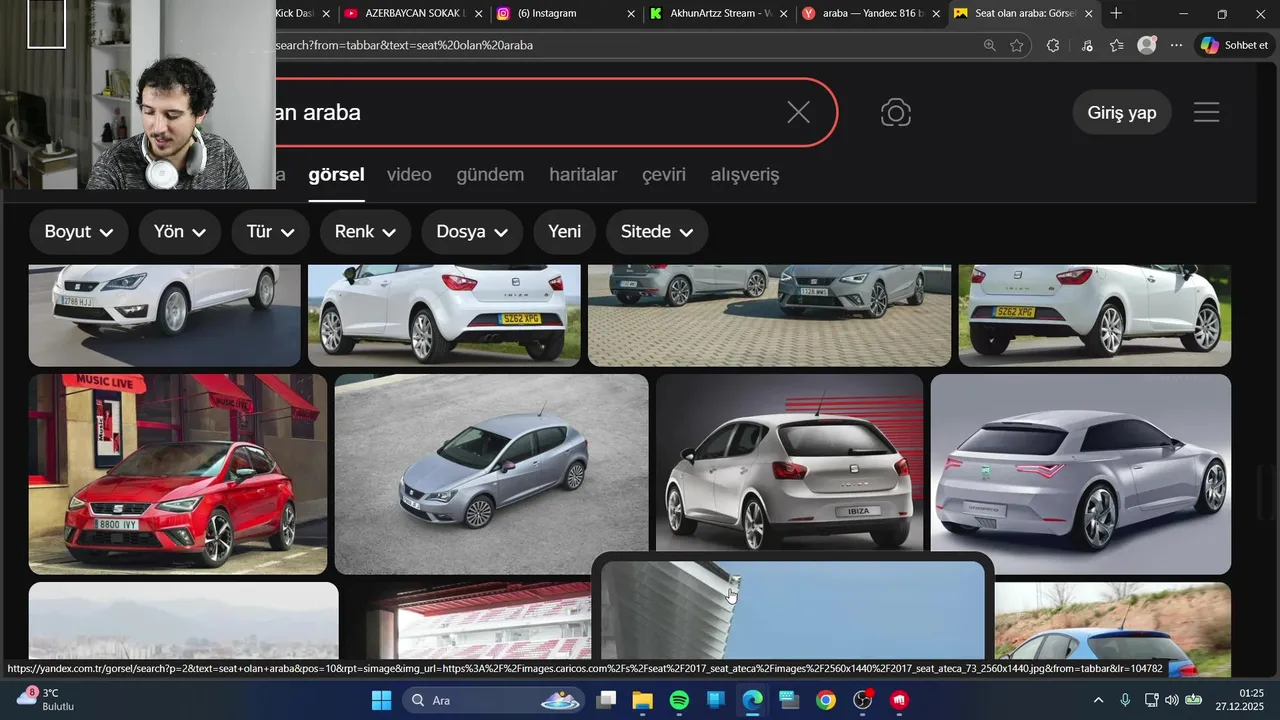The image size is (1280, 720).
Task: Click the Giriş yap button
Action: (1122, 112)
